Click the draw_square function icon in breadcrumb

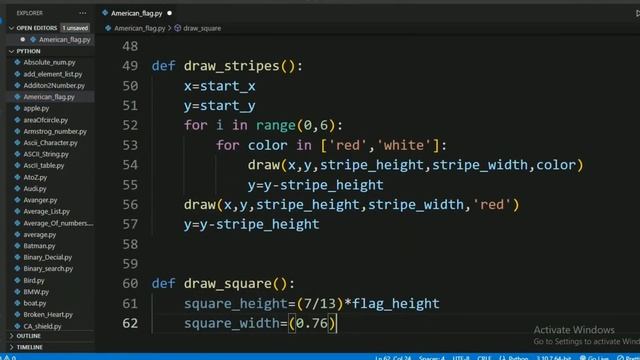pyautogui.click(x=178, y=28)
